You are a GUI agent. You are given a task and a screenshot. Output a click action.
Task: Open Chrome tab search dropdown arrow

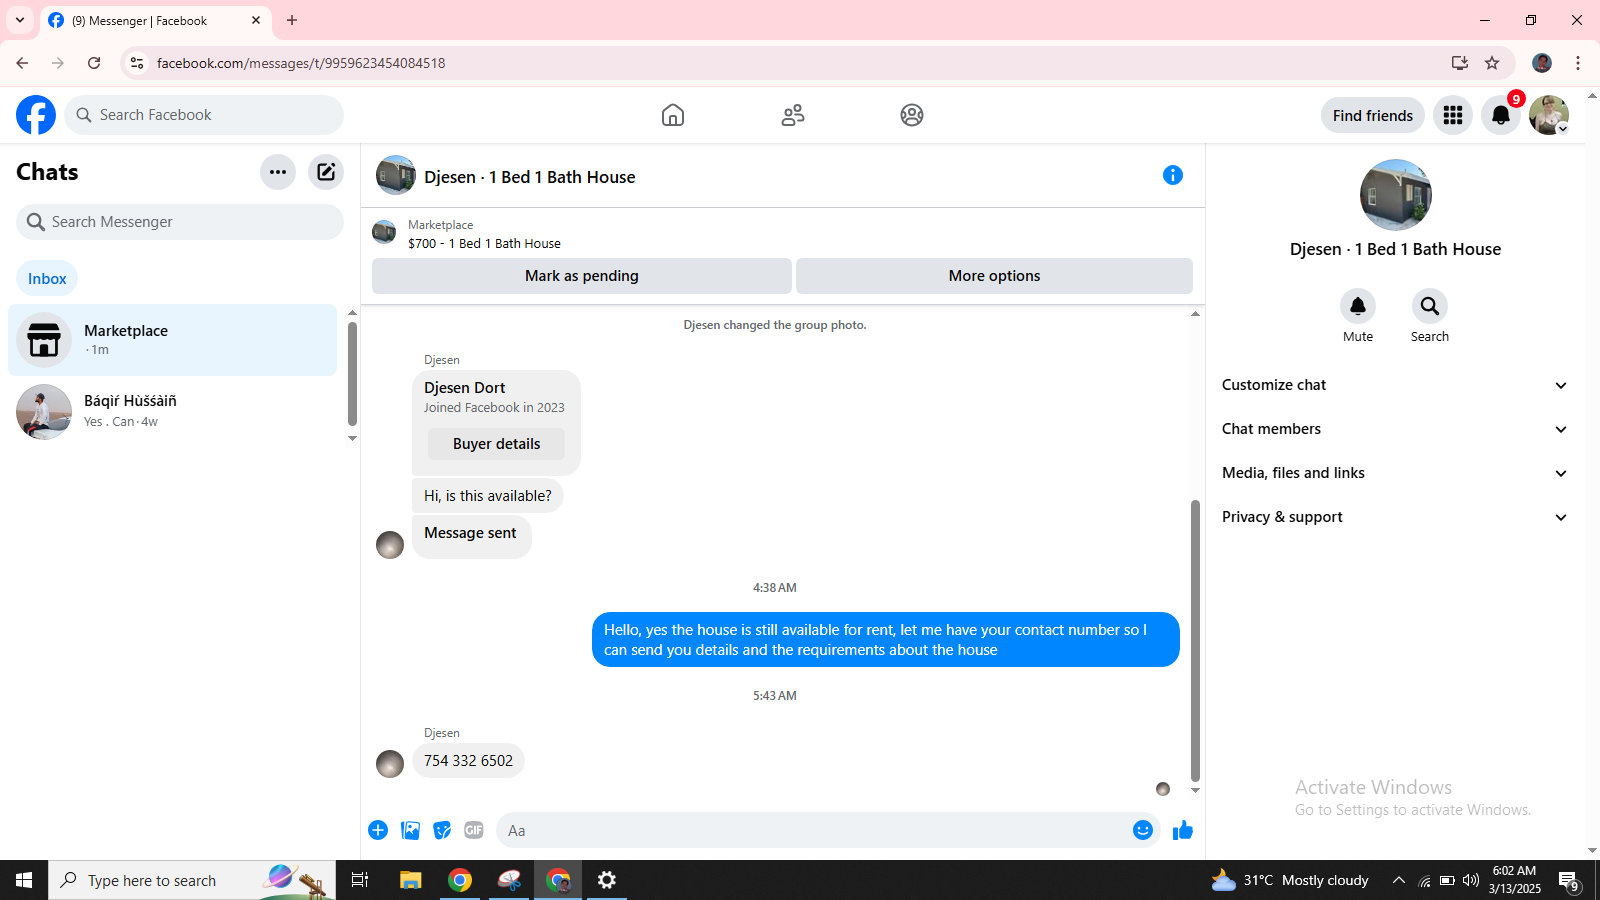point(20,20)
